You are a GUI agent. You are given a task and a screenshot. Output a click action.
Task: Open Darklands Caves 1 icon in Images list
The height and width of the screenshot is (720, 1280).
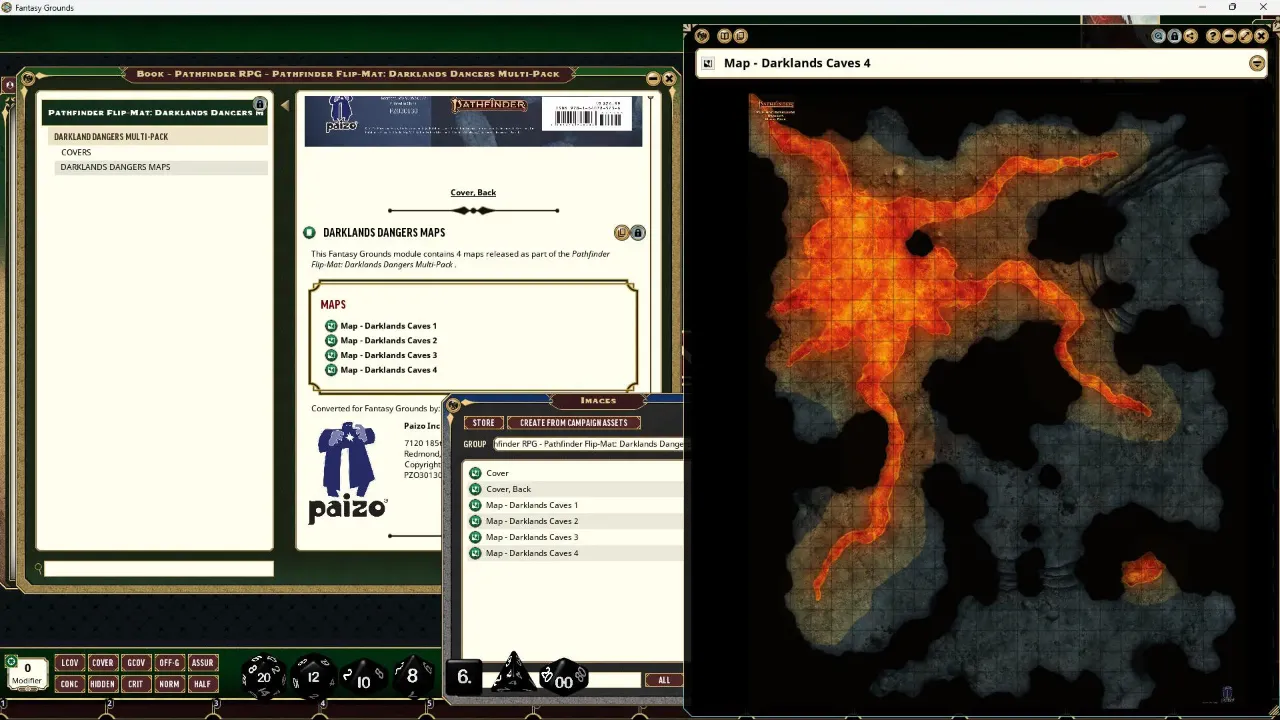(x=475, y=505)
